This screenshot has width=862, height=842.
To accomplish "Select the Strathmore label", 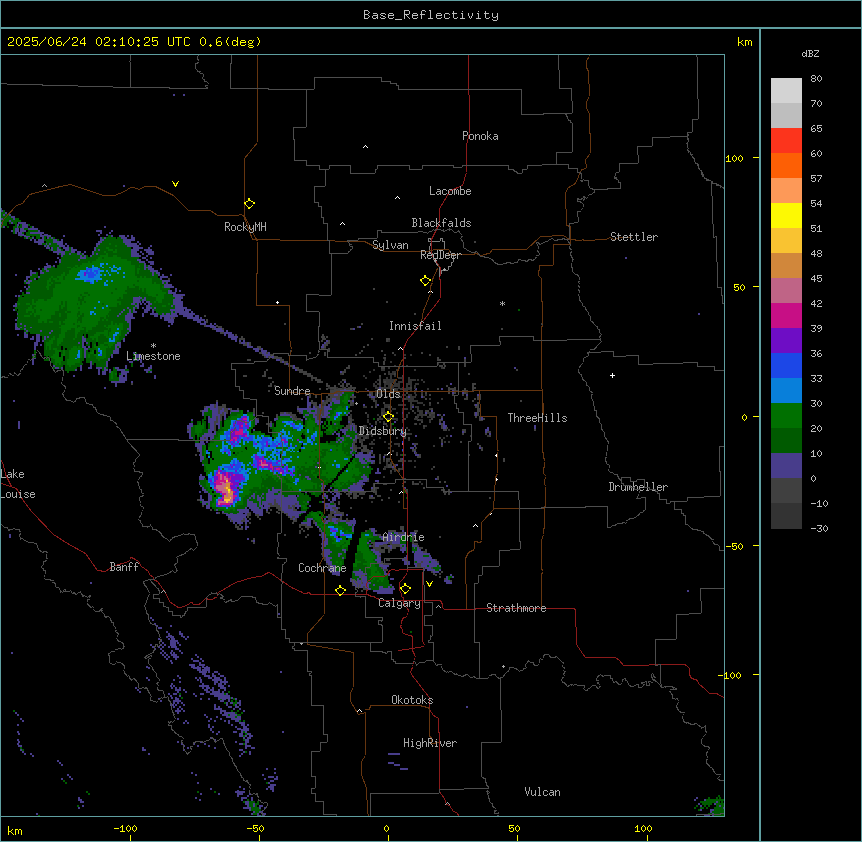I will pyautogui.click(x=516, y=608).
